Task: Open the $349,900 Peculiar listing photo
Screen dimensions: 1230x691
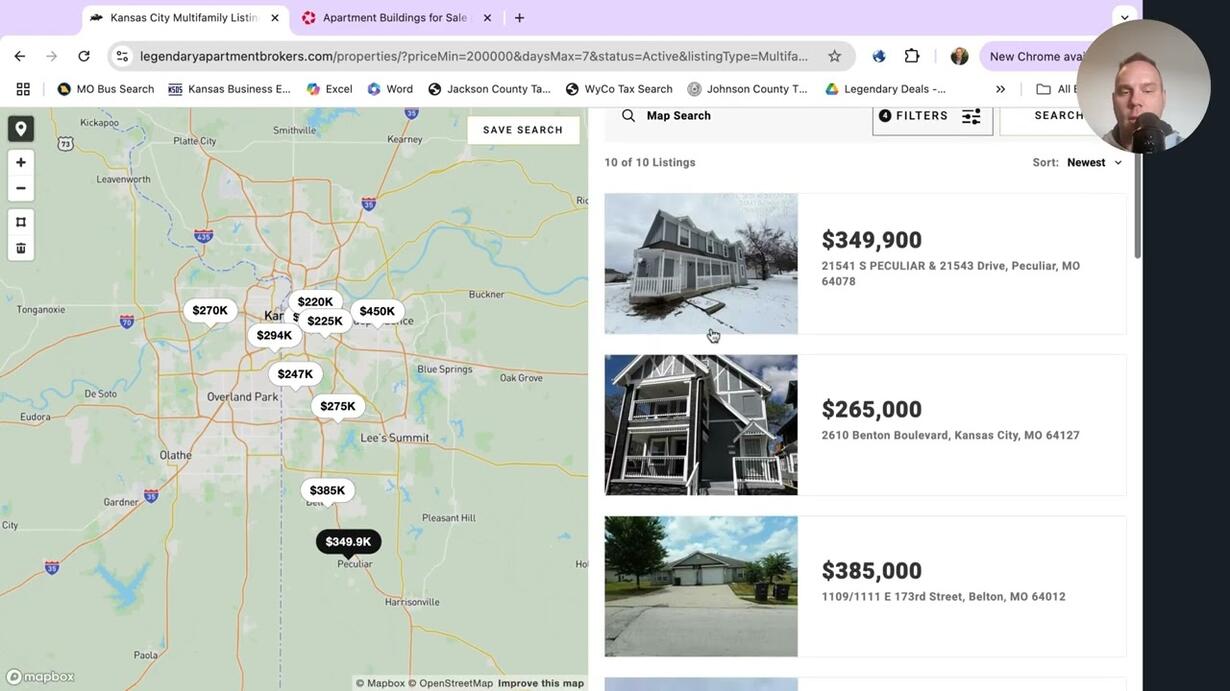Action: tap(701, 264)
